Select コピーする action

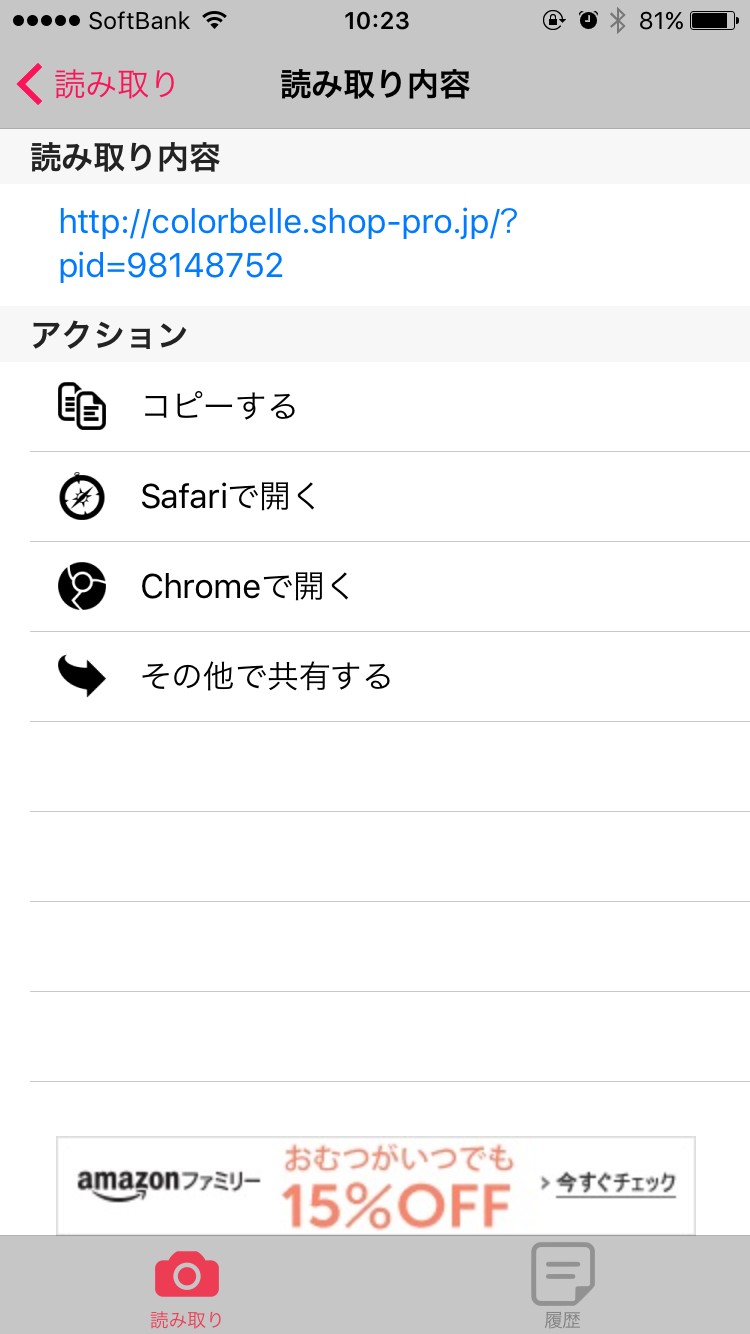(x=219, y=406)
